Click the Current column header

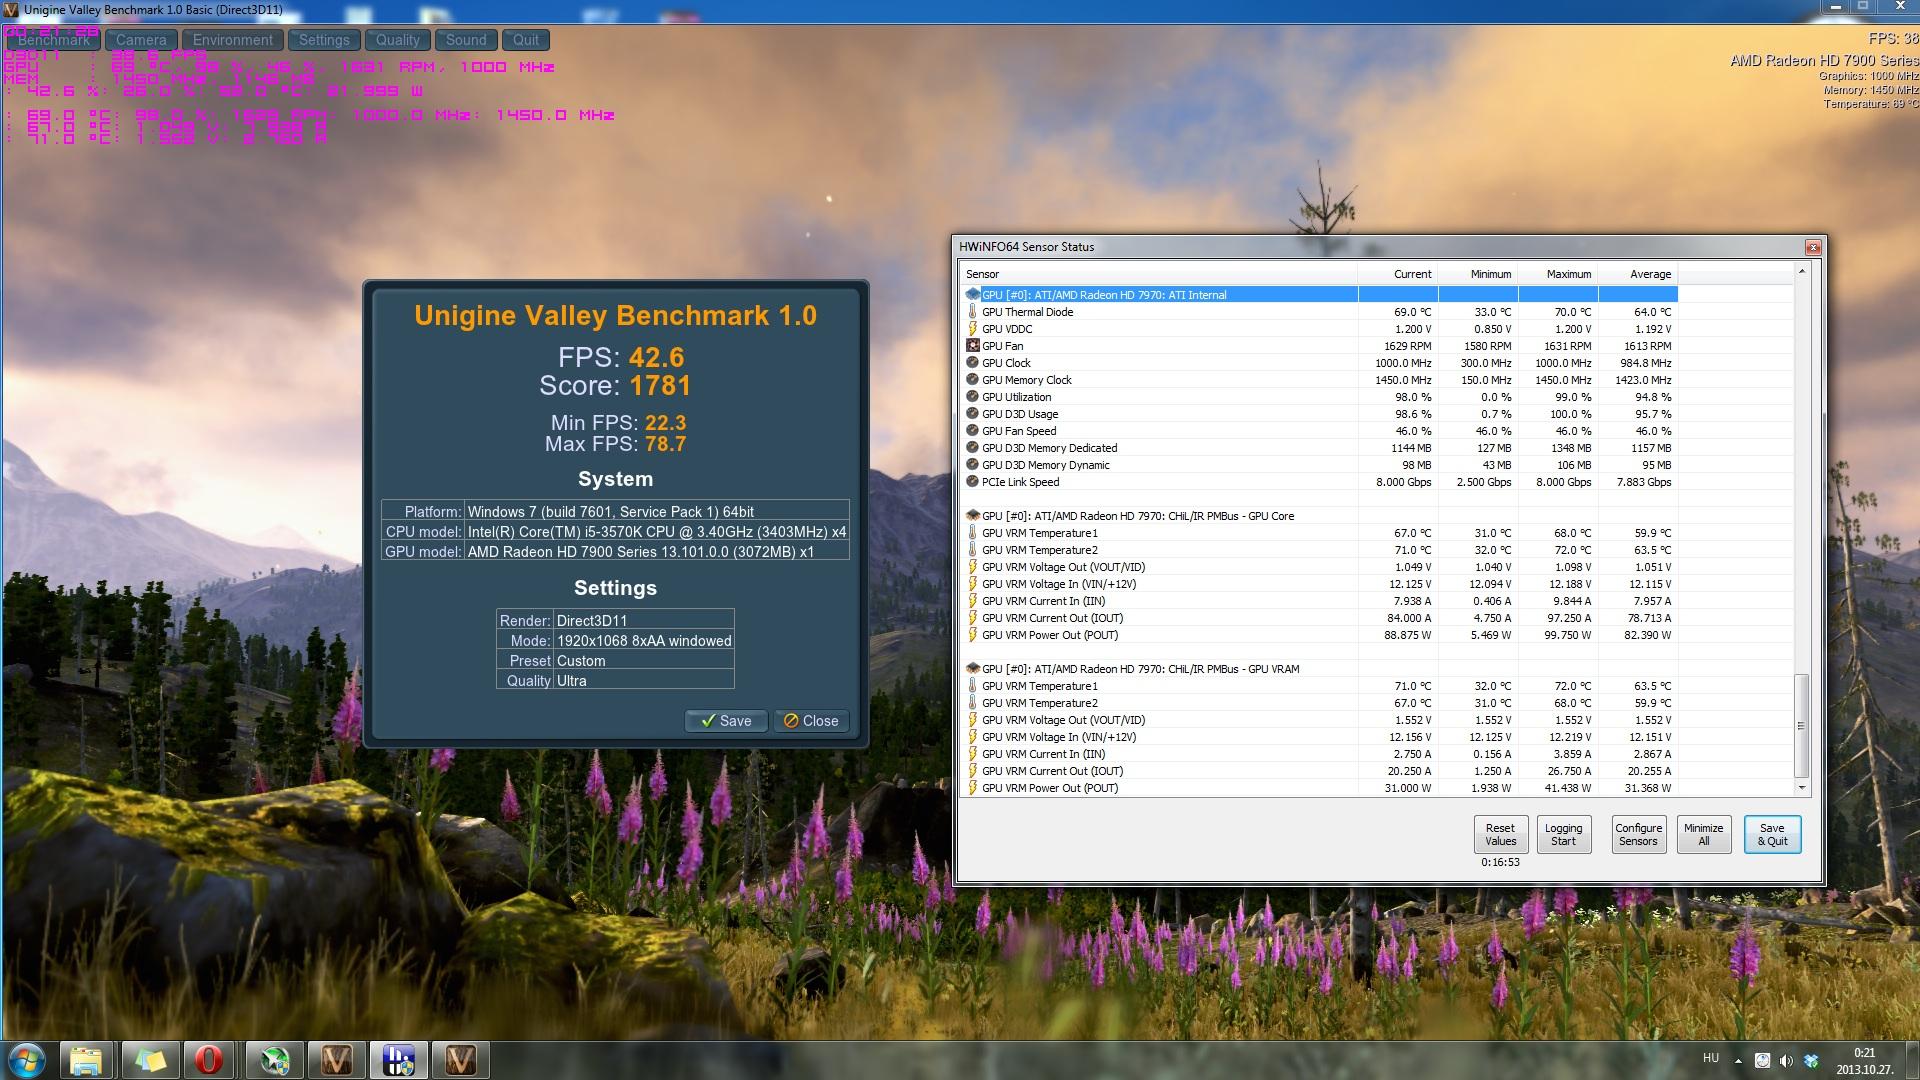tap(1398, 274)
